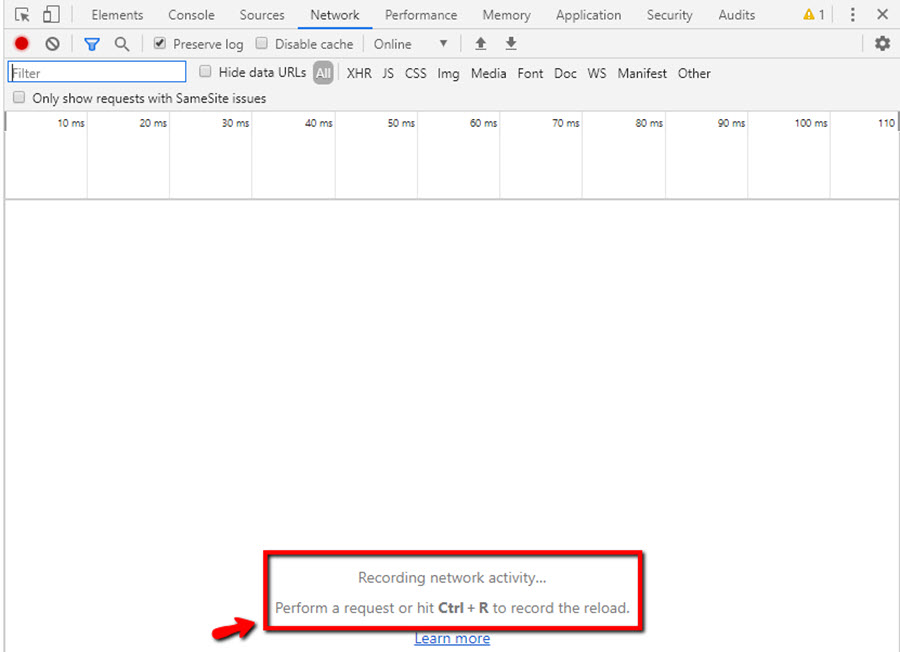This screenshot has width=900, height=652.
Task: Check Only show requests with SameSite issues
Action: (19, 97)
